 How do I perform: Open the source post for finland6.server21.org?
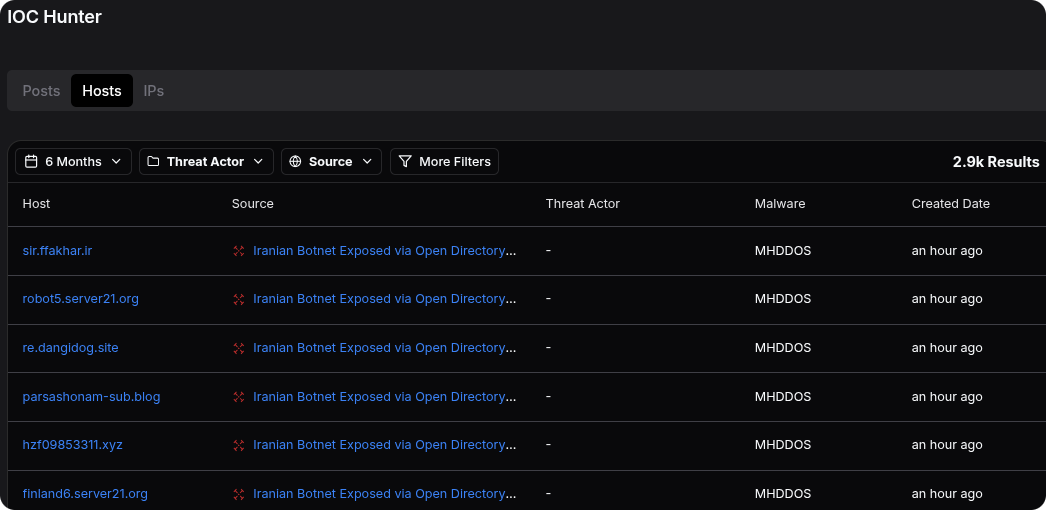pos(385,494)
